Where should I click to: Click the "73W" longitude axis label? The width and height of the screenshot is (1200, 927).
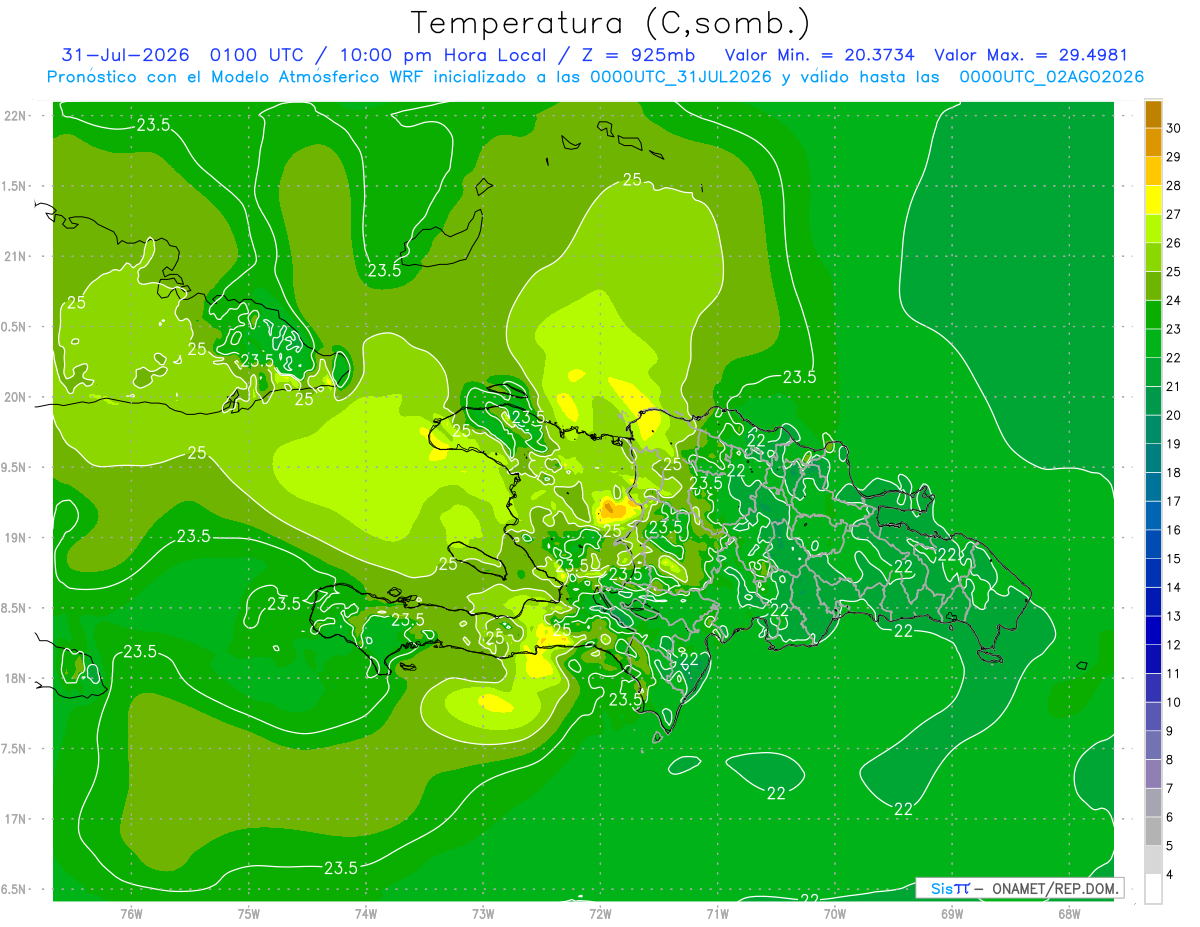(483, 913)
